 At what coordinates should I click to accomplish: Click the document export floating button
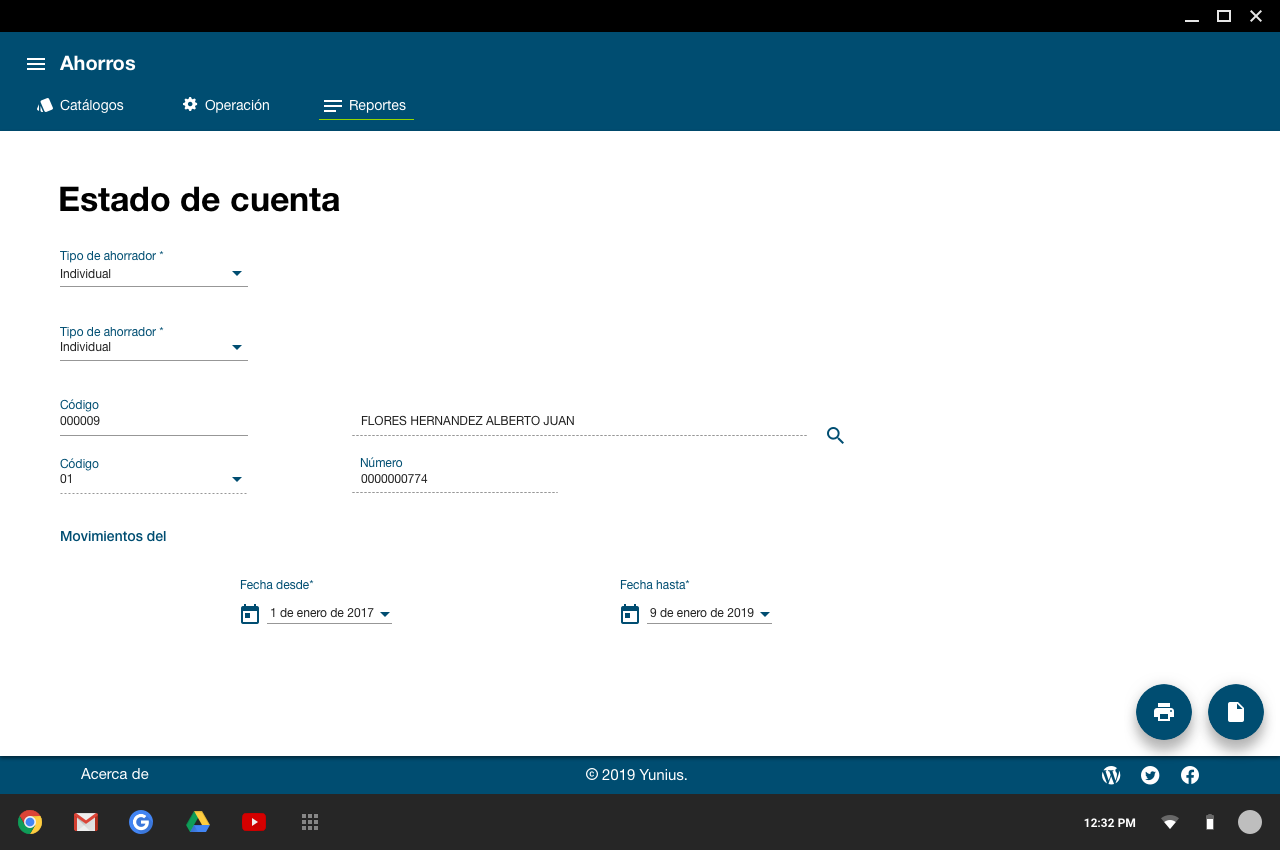coord(1235,712)
